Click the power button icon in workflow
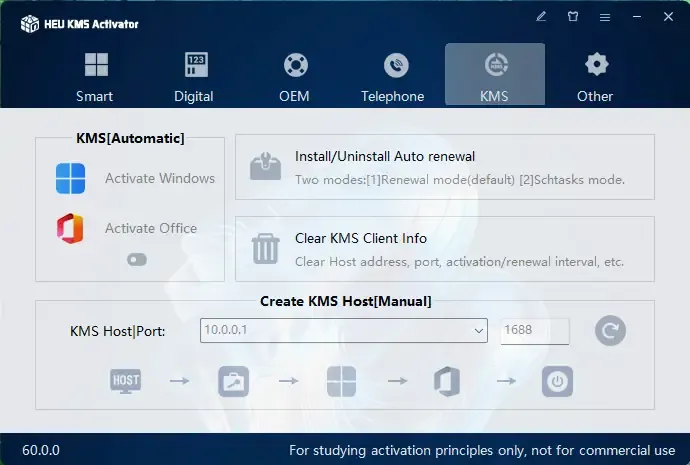 [x=557, y=381]
